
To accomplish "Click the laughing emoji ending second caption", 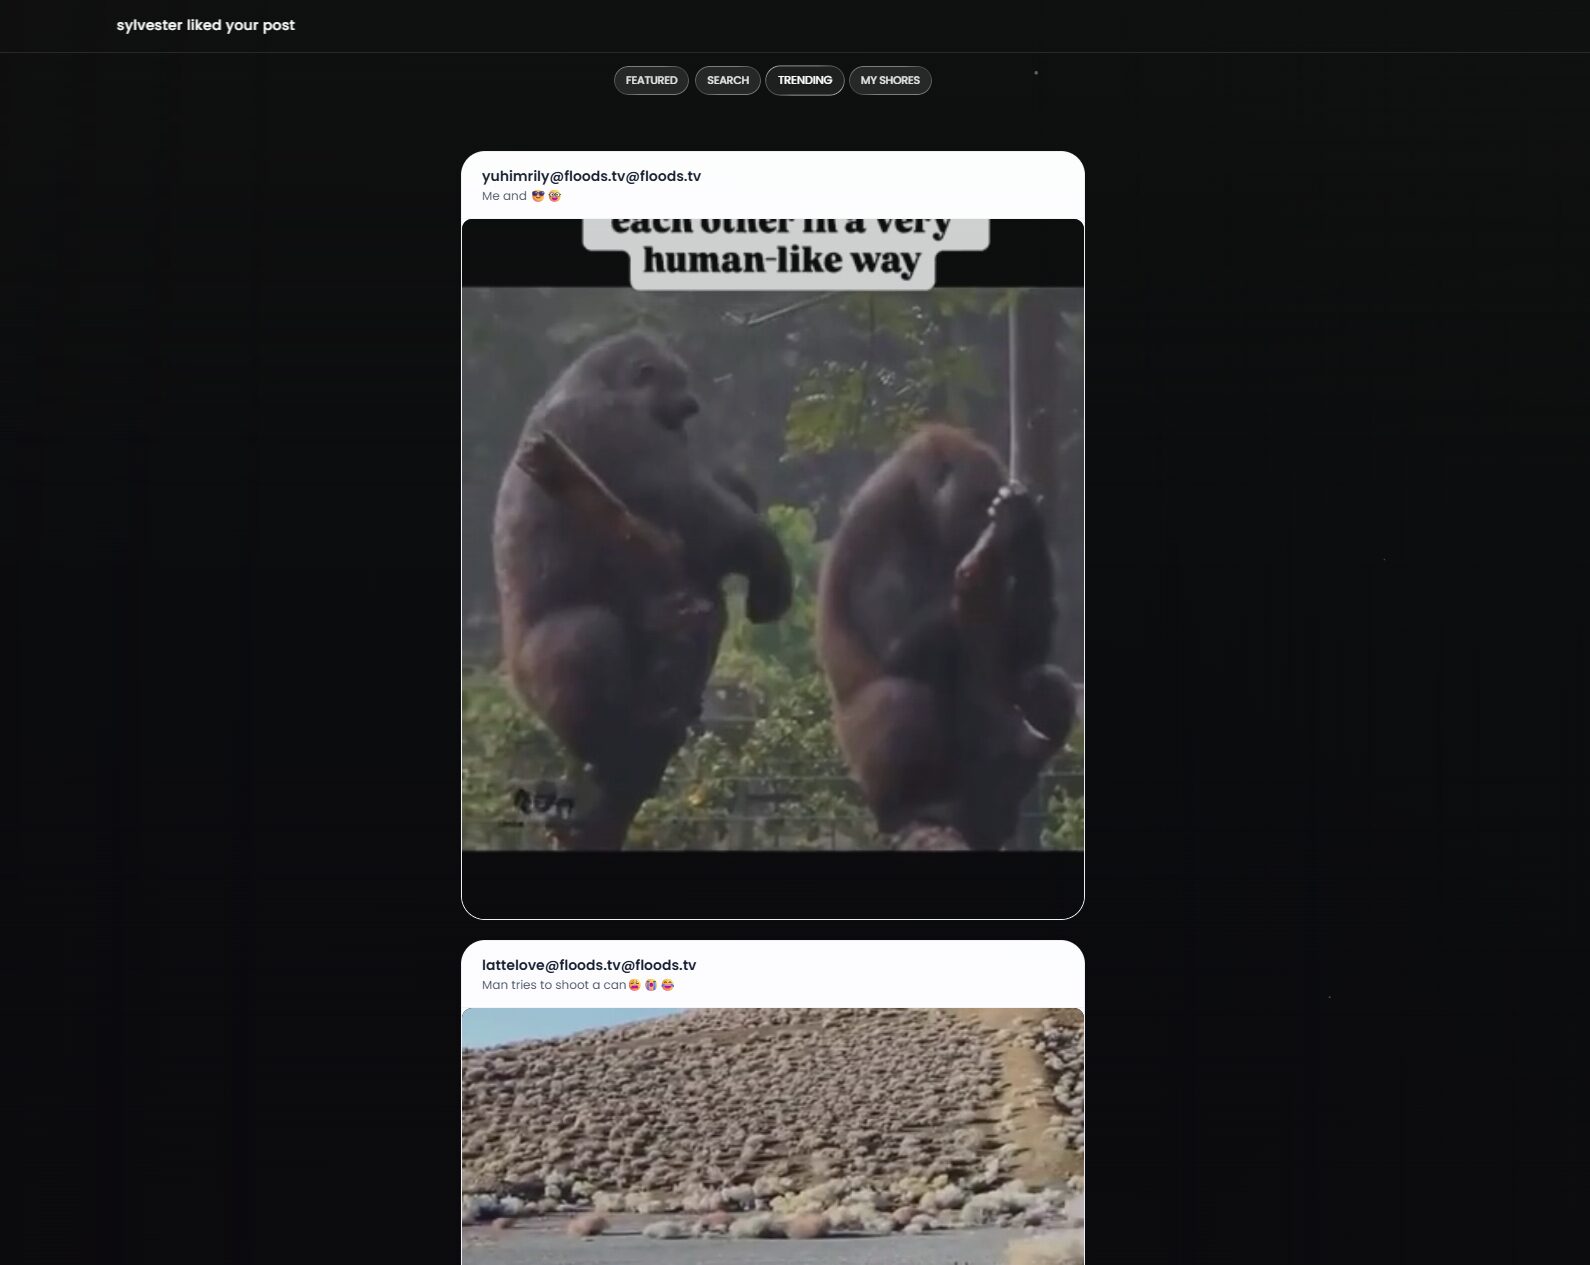I will click(668, 985).
